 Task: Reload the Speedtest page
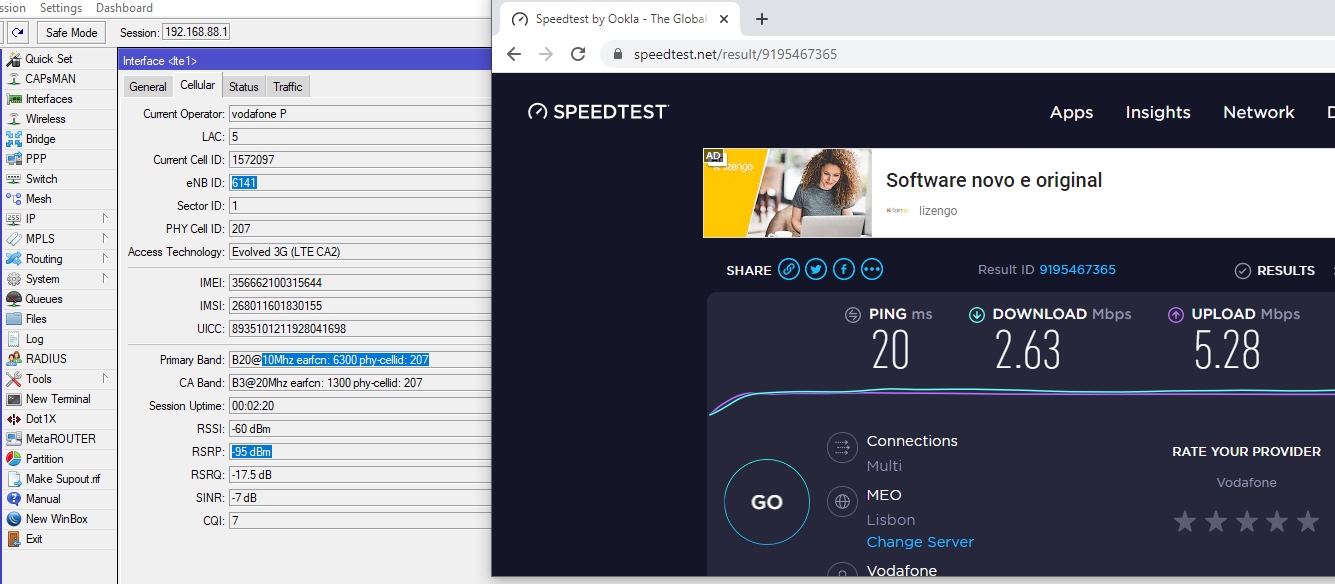[578, 54]
